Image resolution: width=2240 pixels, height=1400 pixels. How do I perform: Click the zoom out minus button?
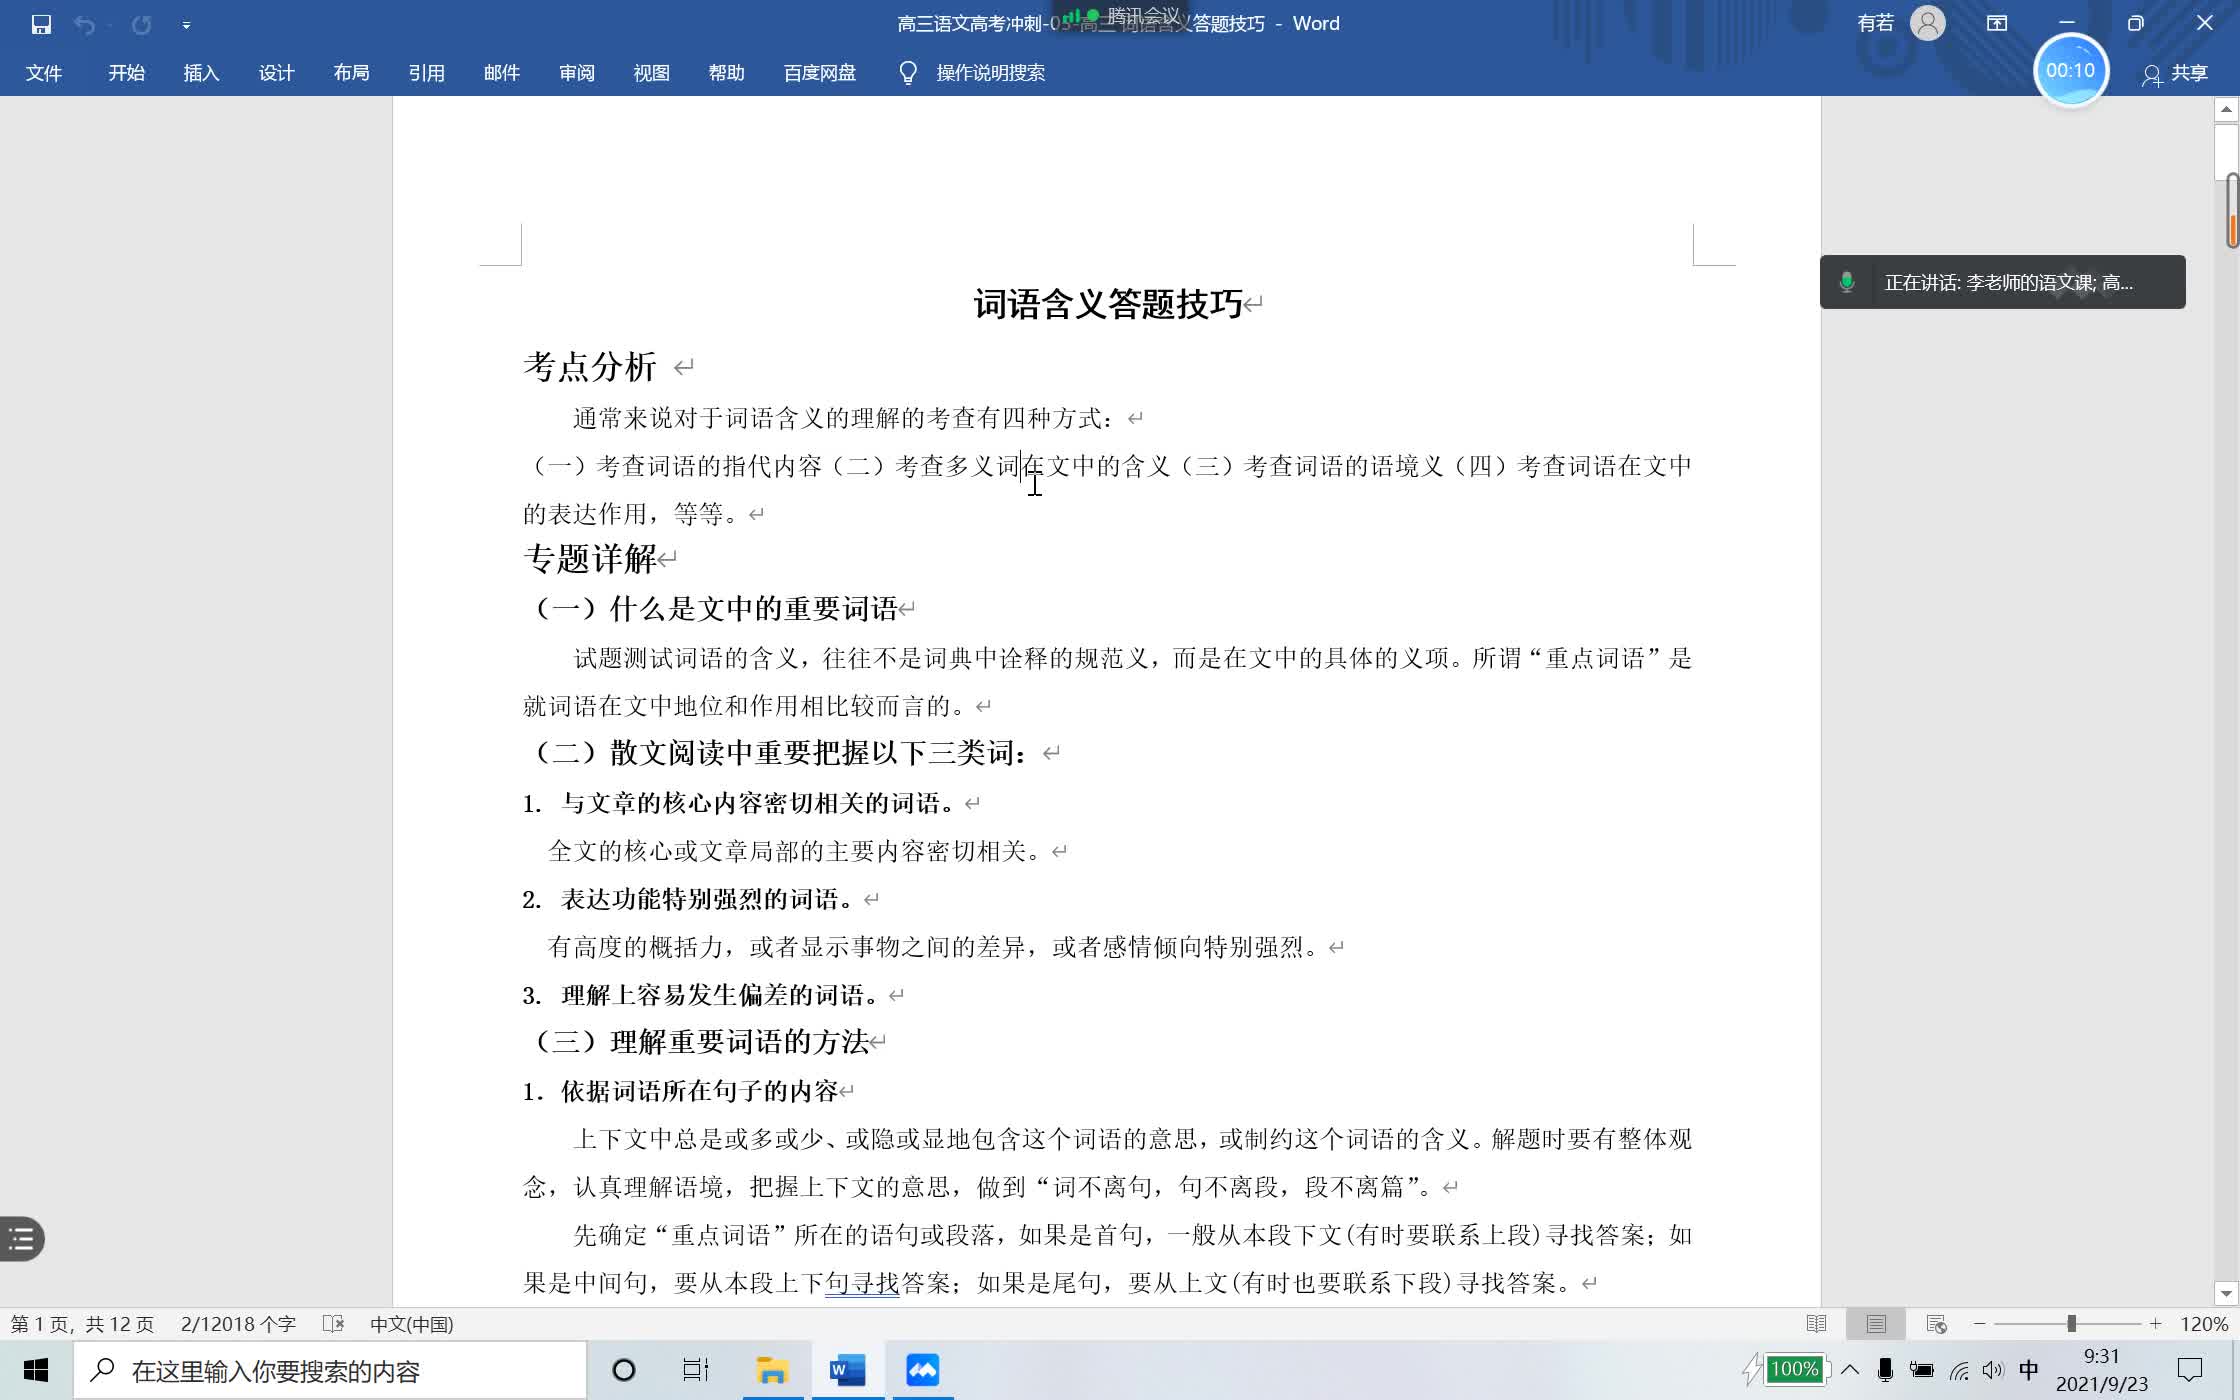pos(1979,1324)
